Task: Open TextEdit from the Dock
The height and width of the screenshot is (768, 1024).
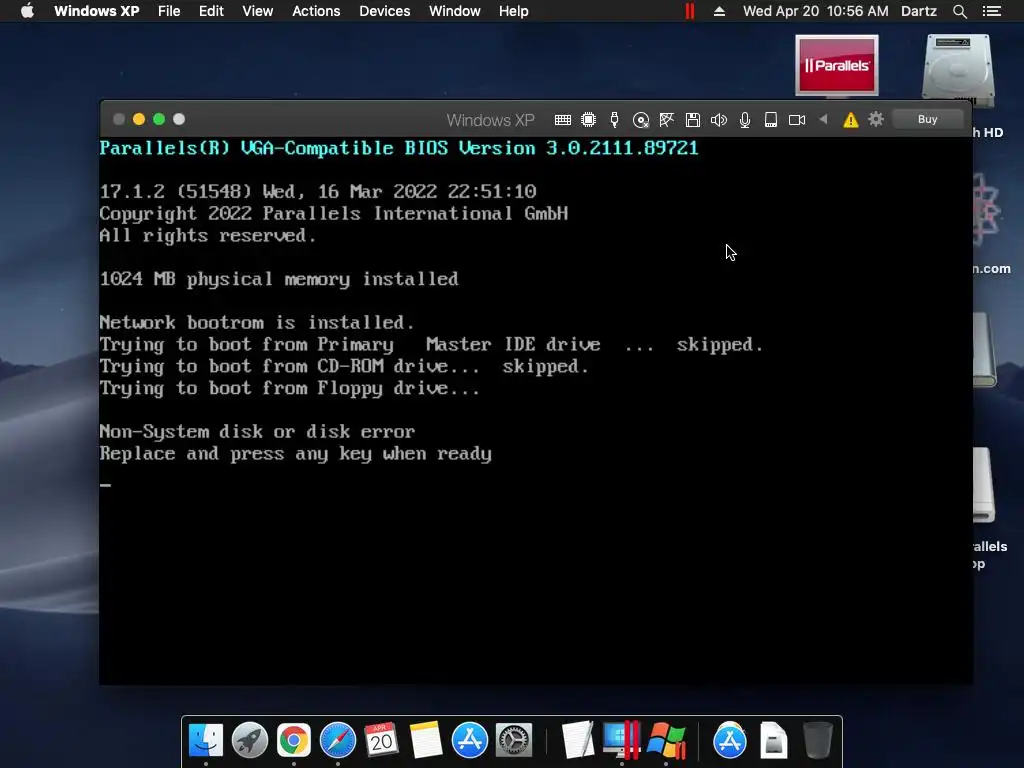Action: point(577,740)
